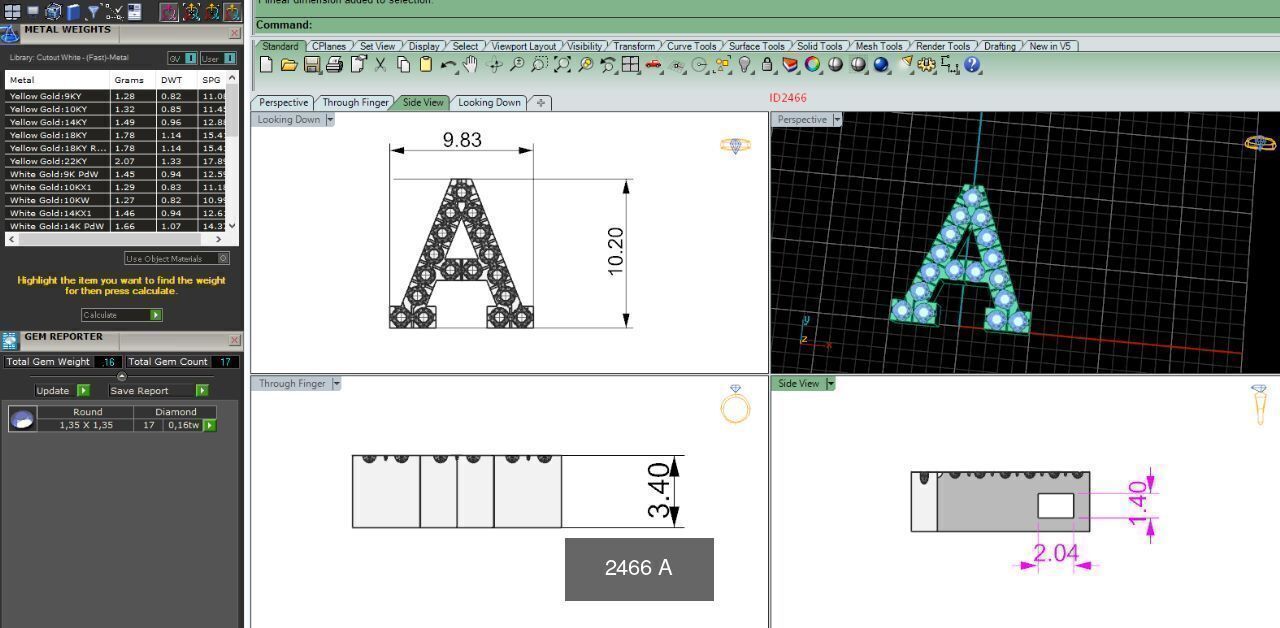The width and height of the screenshot is (1280, 628).
Task: Open the Perspective viewport title dropdown arrow
Action: [x=837, y=120]
